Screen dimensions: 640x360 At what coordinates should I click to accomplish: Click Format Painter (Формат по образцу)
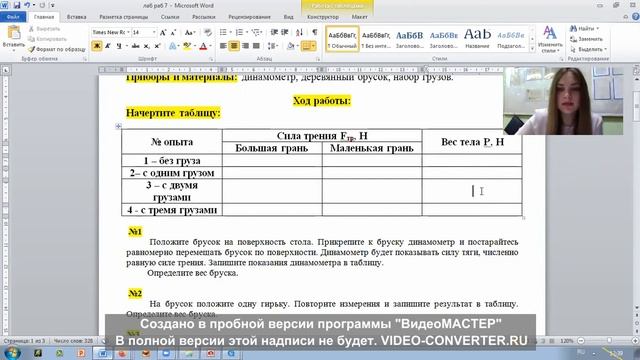57,49
